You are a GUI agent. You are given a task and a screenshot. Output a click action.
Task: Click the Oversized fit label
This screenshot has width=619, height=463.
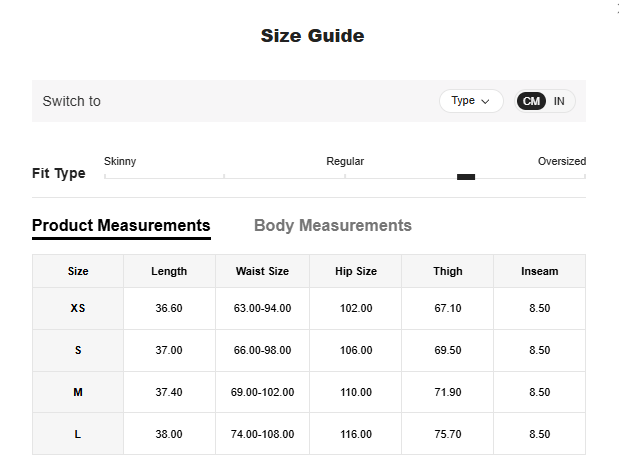(561, 161)
